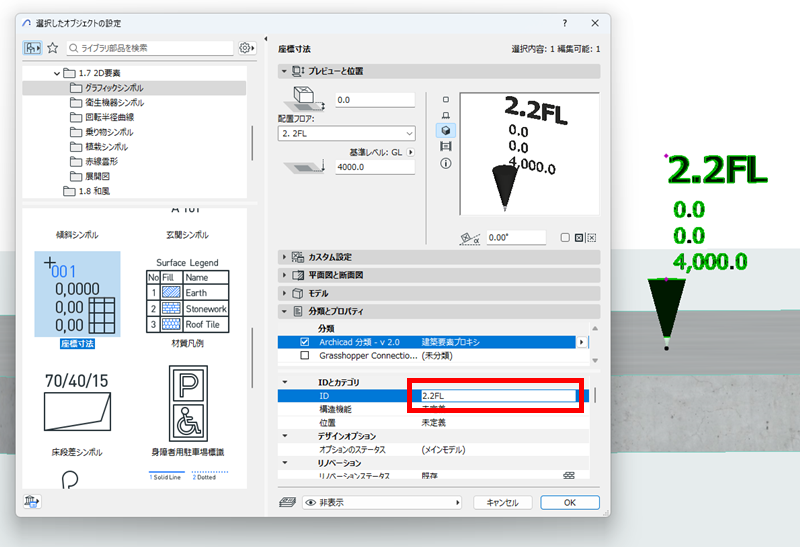The width and height of the screenshot is (800, 547).
Task: Click the classification list scroll up arrow
Action: 595,328
